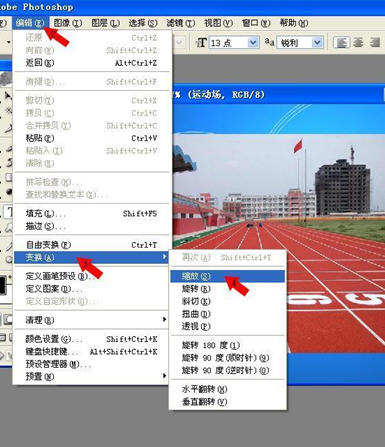The height and width of the screenshot is (447, 385).
Task: Choose 旋转(R) in transform submenu
Action: (x=227, y=289)
